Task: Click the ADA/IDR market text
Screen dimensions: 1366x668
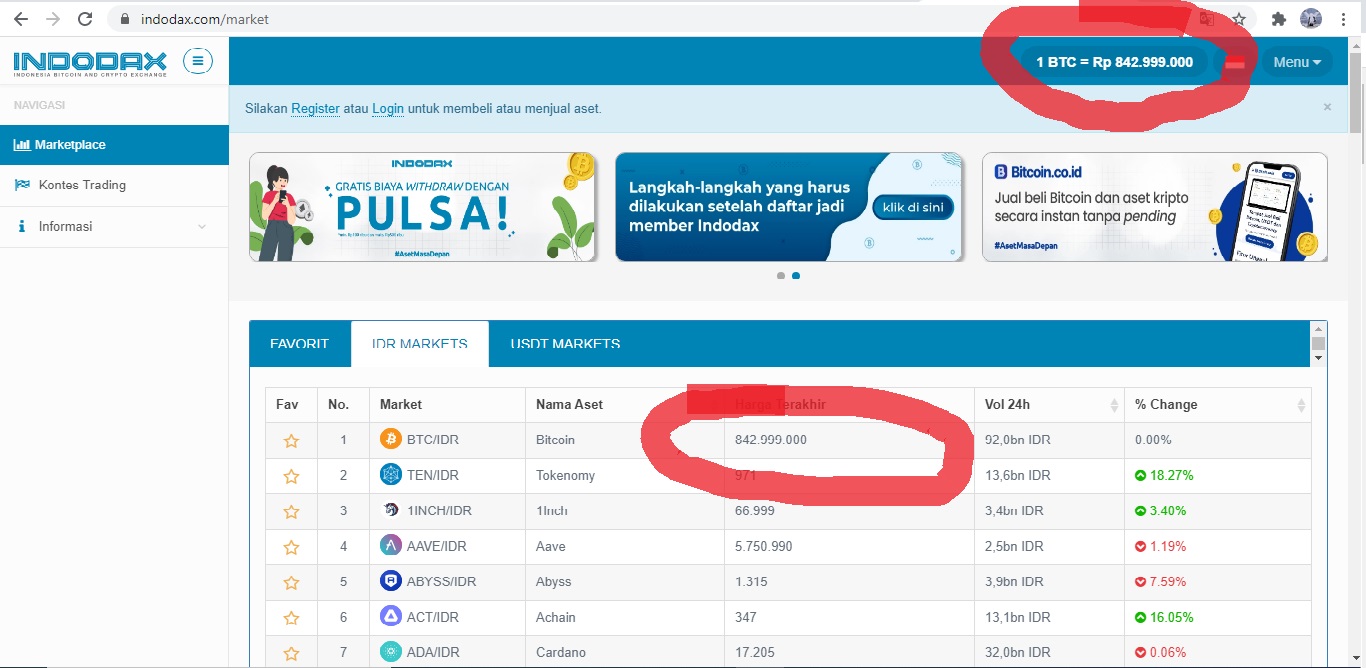Action: tap(433, 652)
